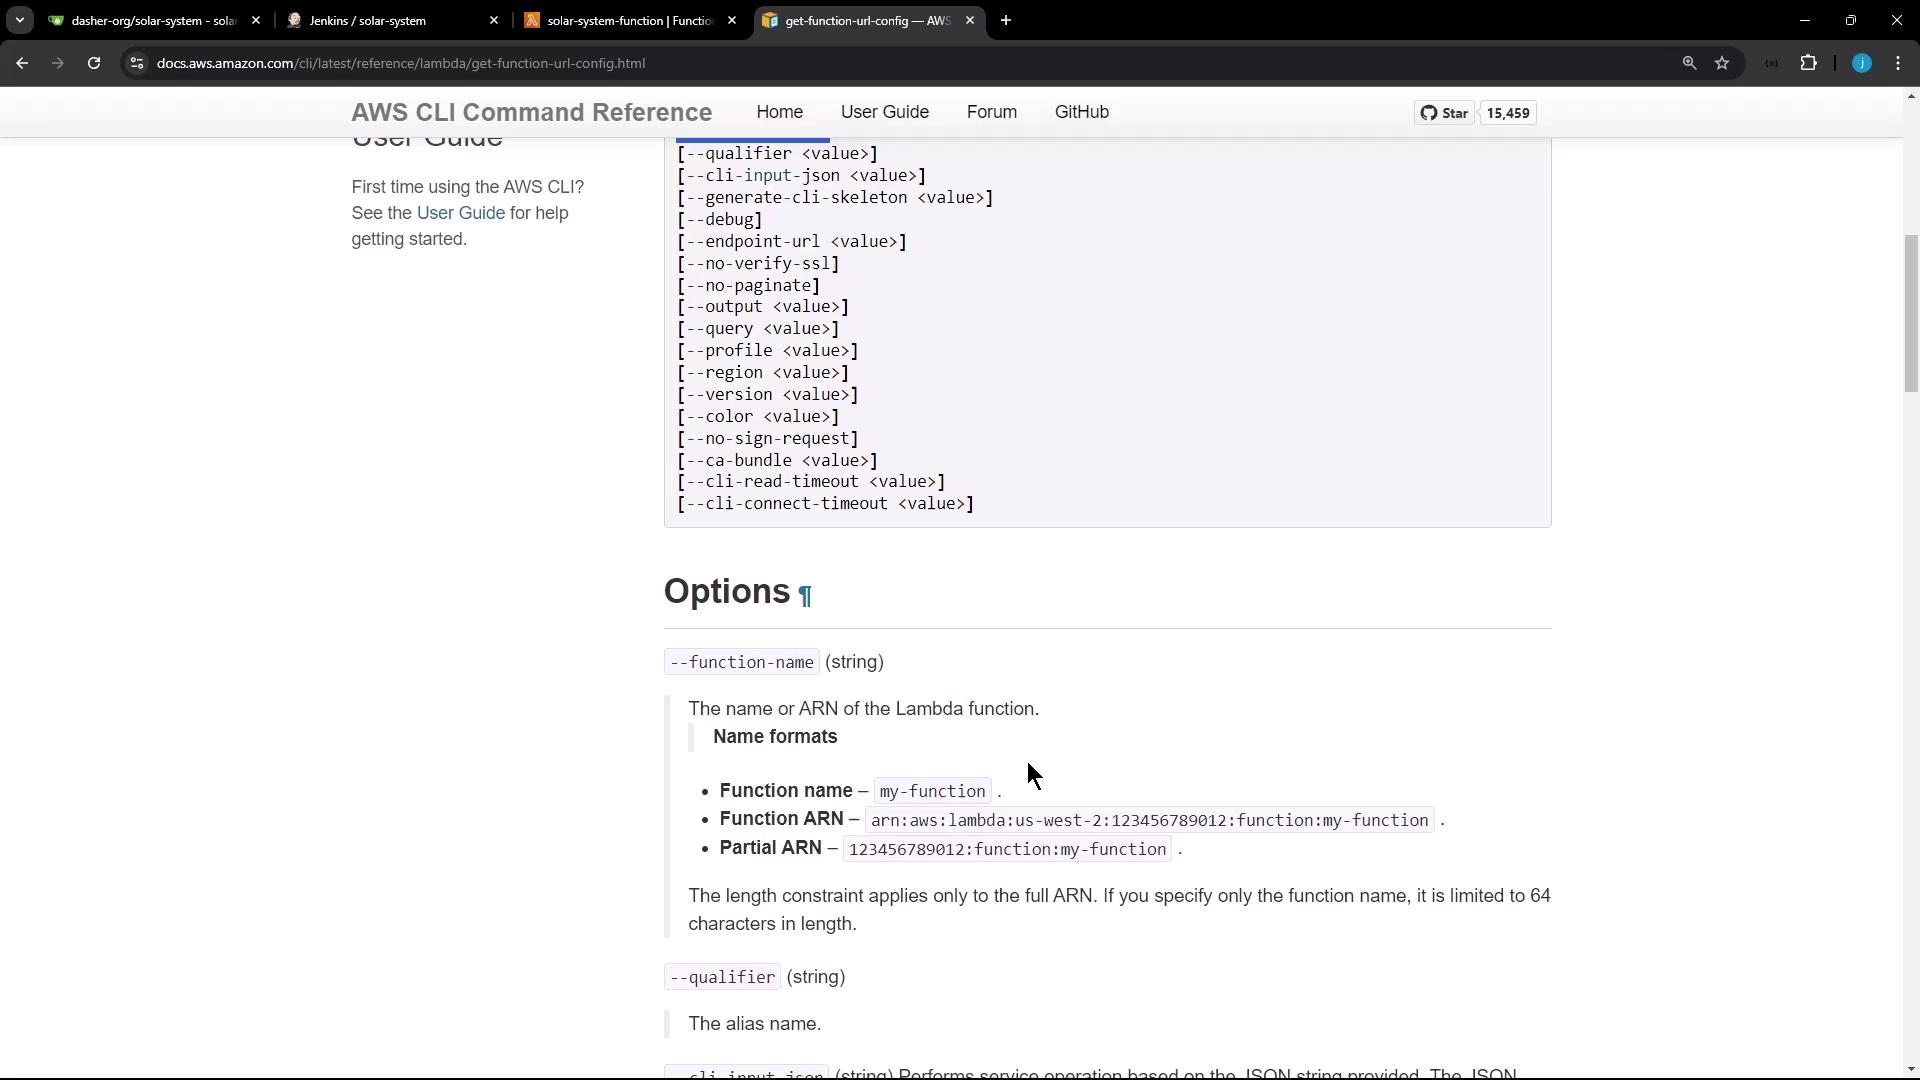Open the Chrome three-dot menu
The height and width of the screenshot is (1080, 1920).
coord(1898,63)
